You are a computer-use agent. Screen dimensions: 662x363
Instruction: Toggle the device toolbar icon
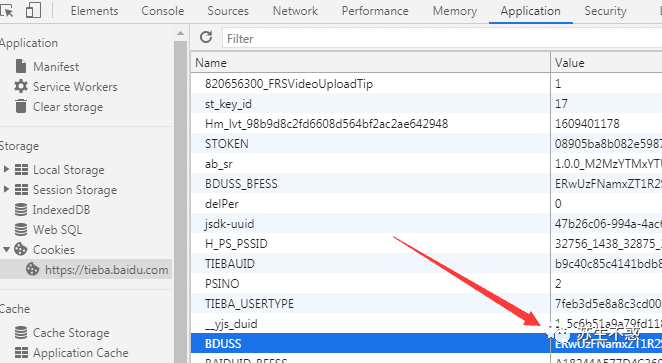pyautogui.click(x=33, y=11)
